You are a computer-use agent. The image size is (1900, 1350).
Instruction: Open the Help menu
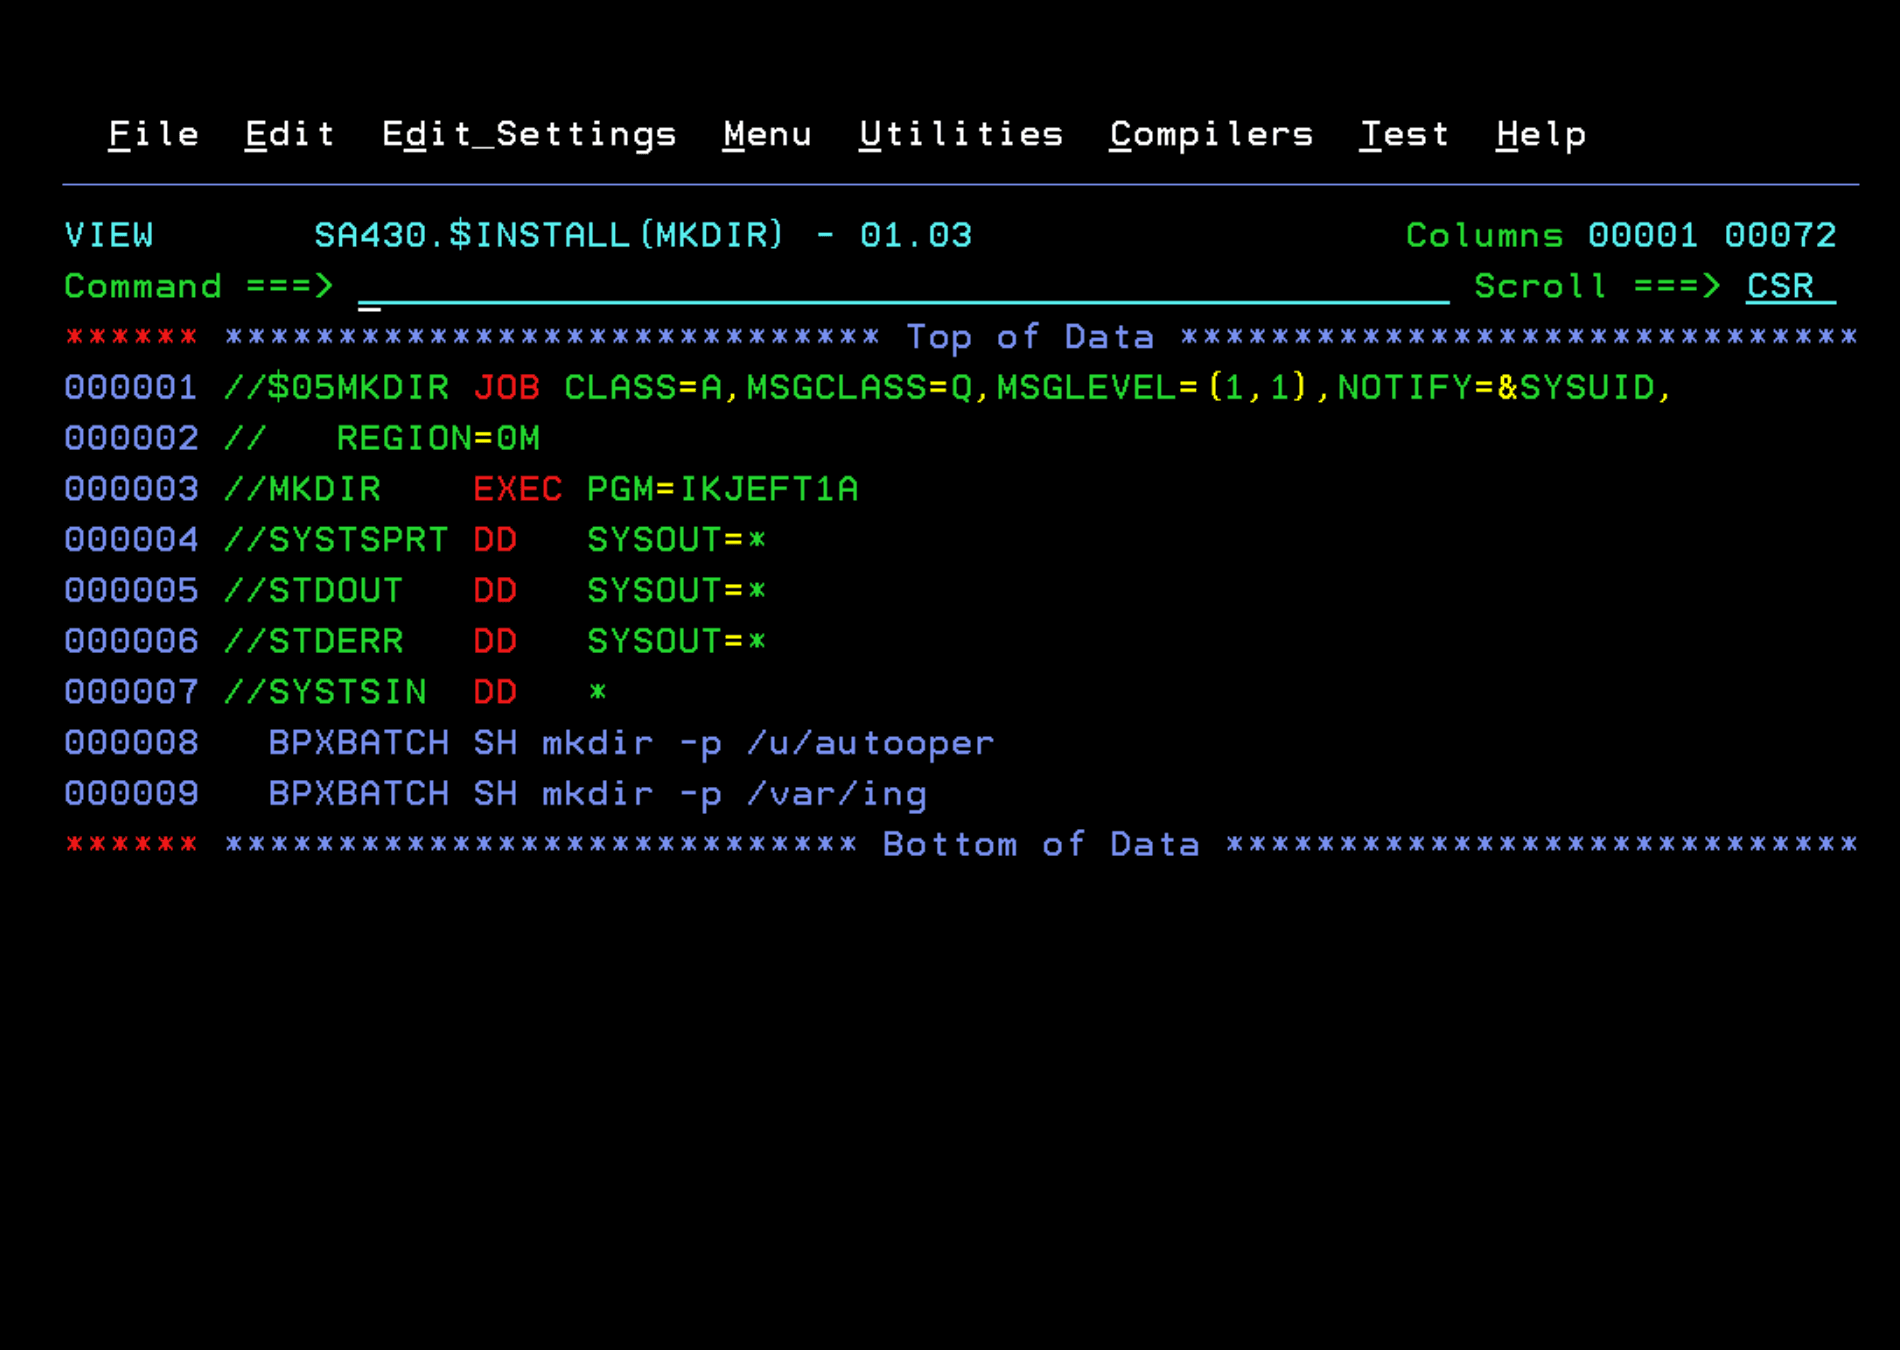pyautogui.click(x=1540, y=134)
